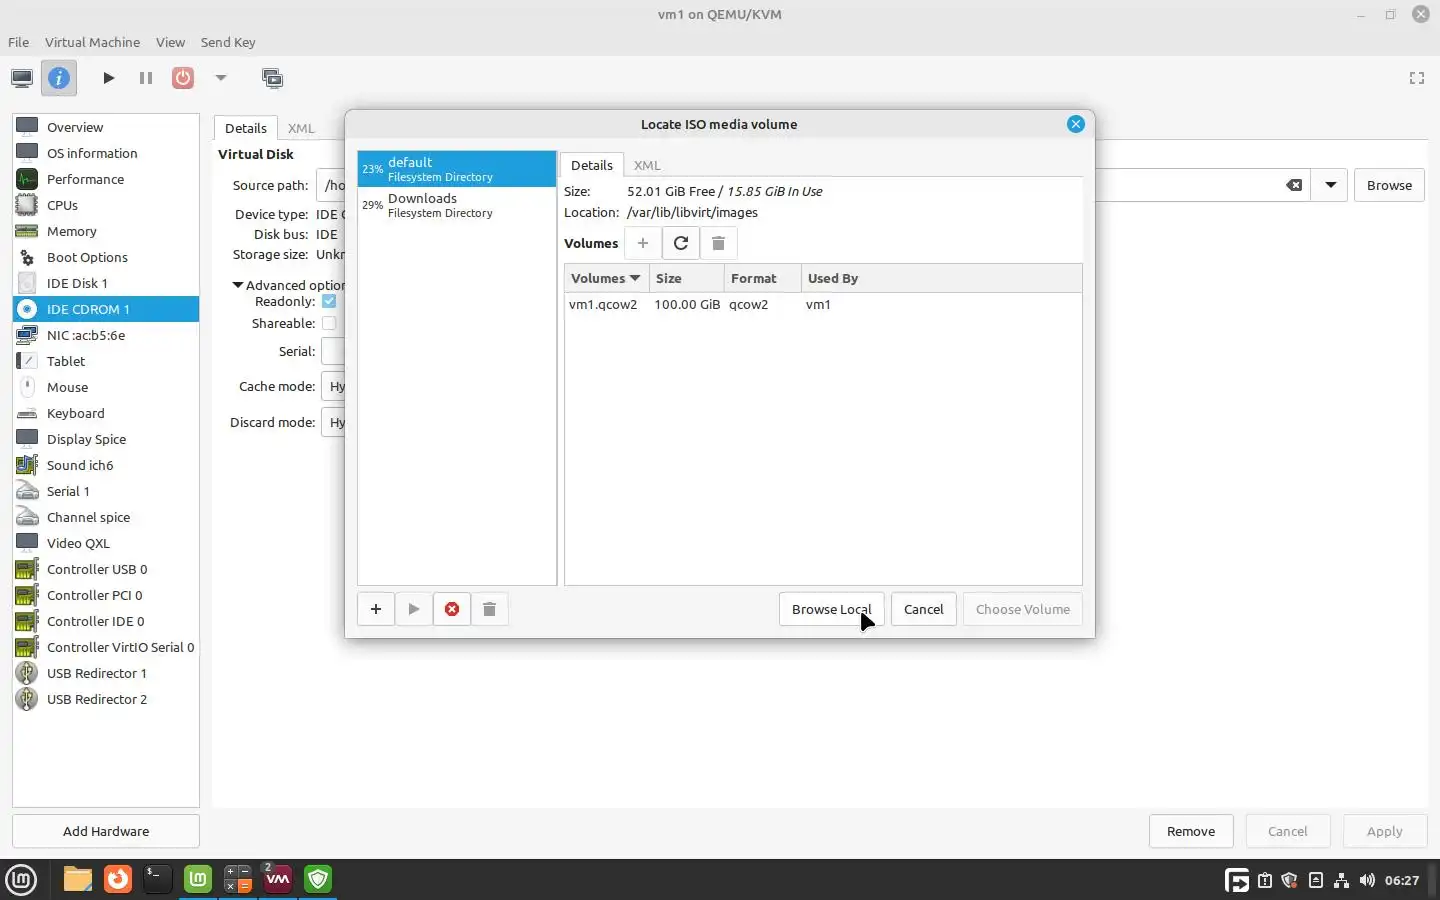
Task: Open the Linux Mint start menu
Action: tap(21, 880)
